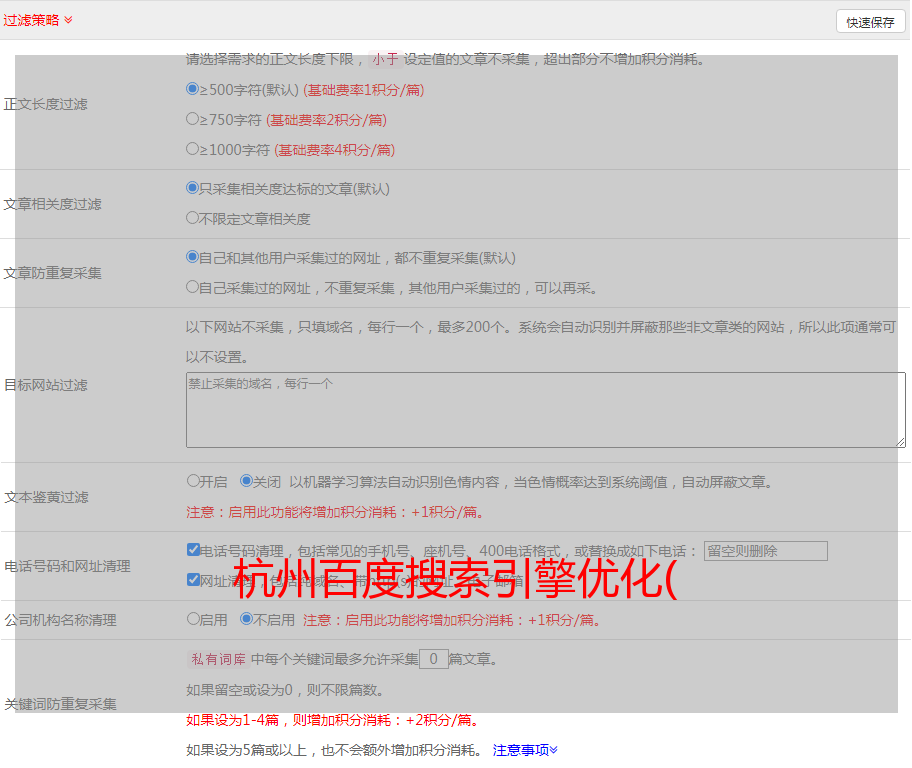The height and width of the screenshot is (768, 912).
Task: Click the 快速保存 button
Action: pos(870,22)
